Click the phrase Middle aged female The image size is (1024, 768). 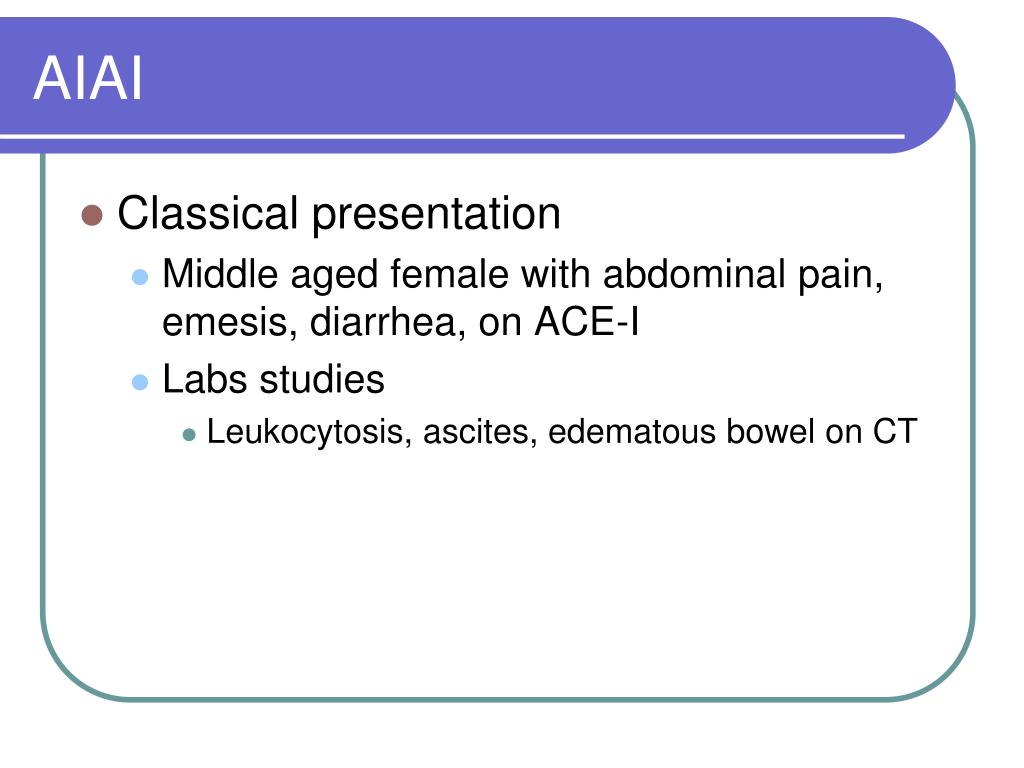(335, 274)
